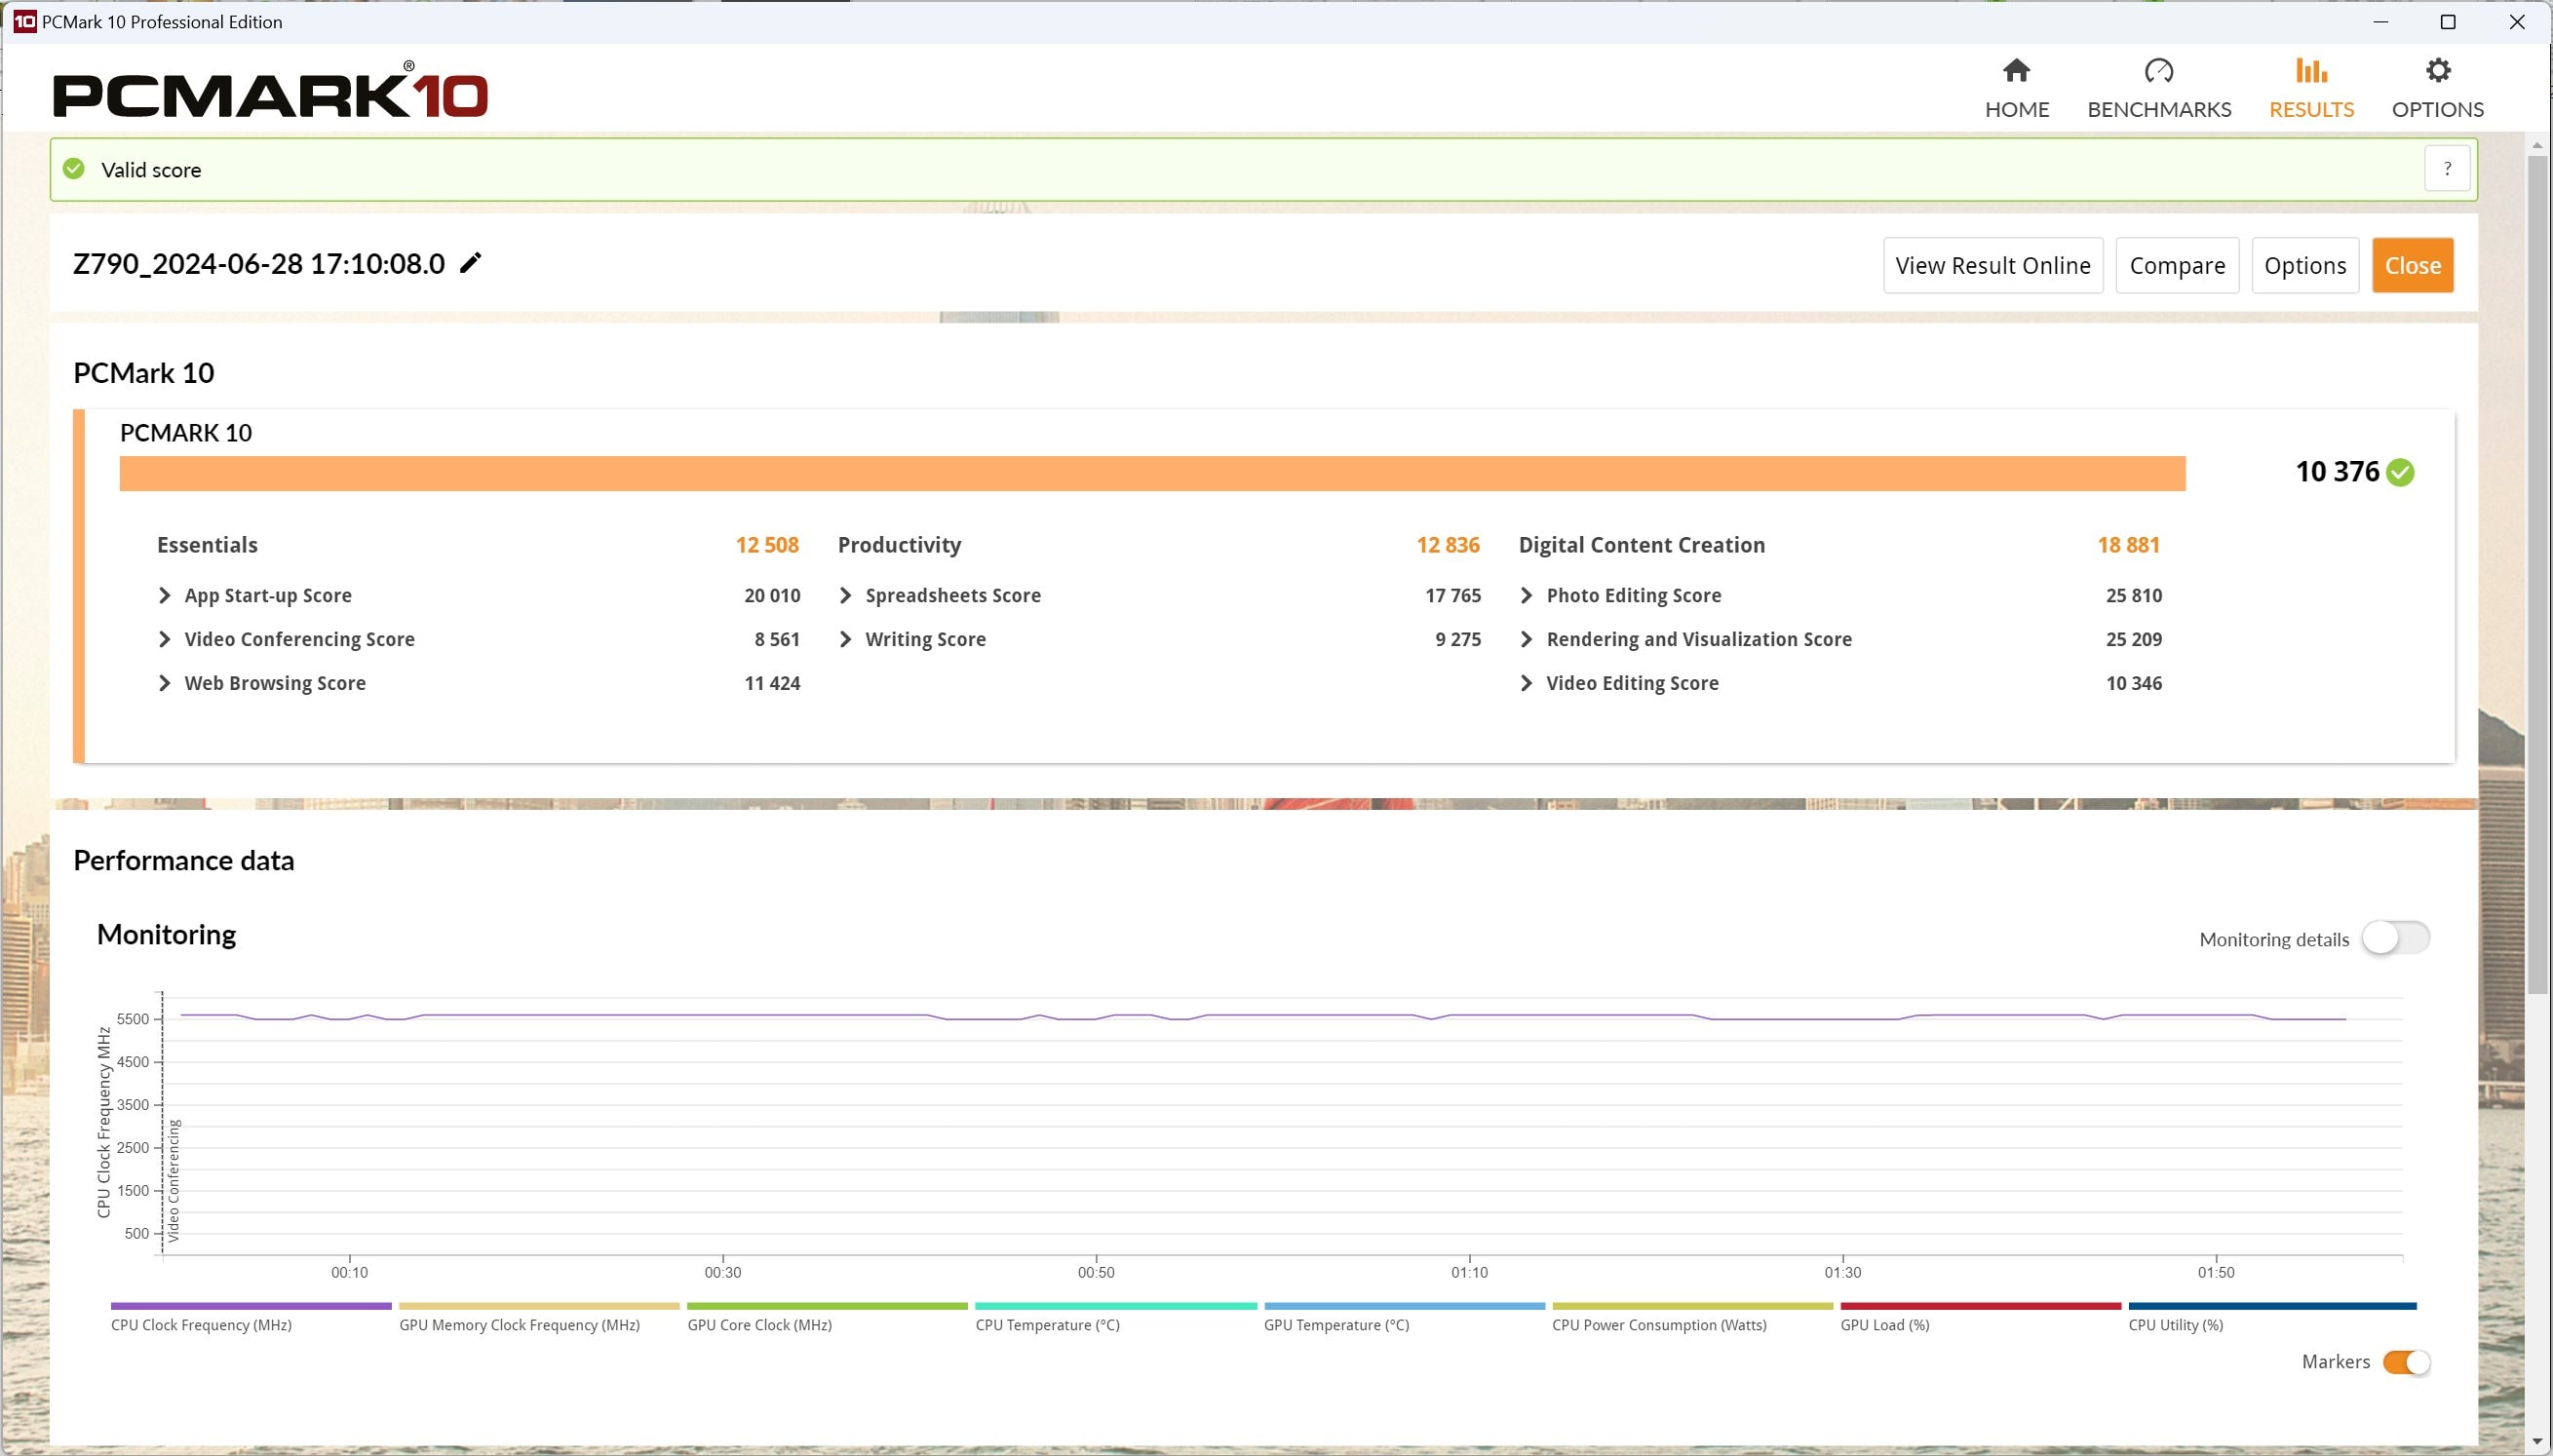Image resolution: width=2553 pixels, height=1456 pixels.
Task: Click the Compare button
Action: point(2178,264)
